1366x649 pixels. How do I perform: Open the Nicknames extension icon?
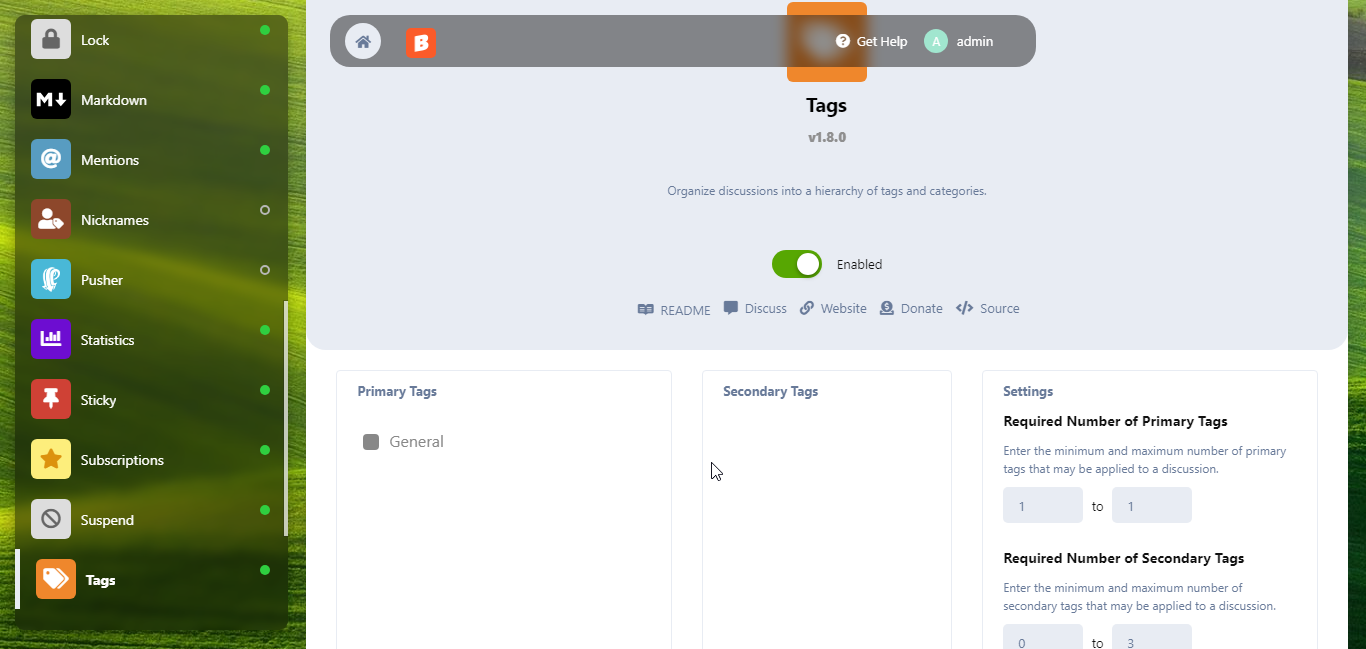coord(51,219)
